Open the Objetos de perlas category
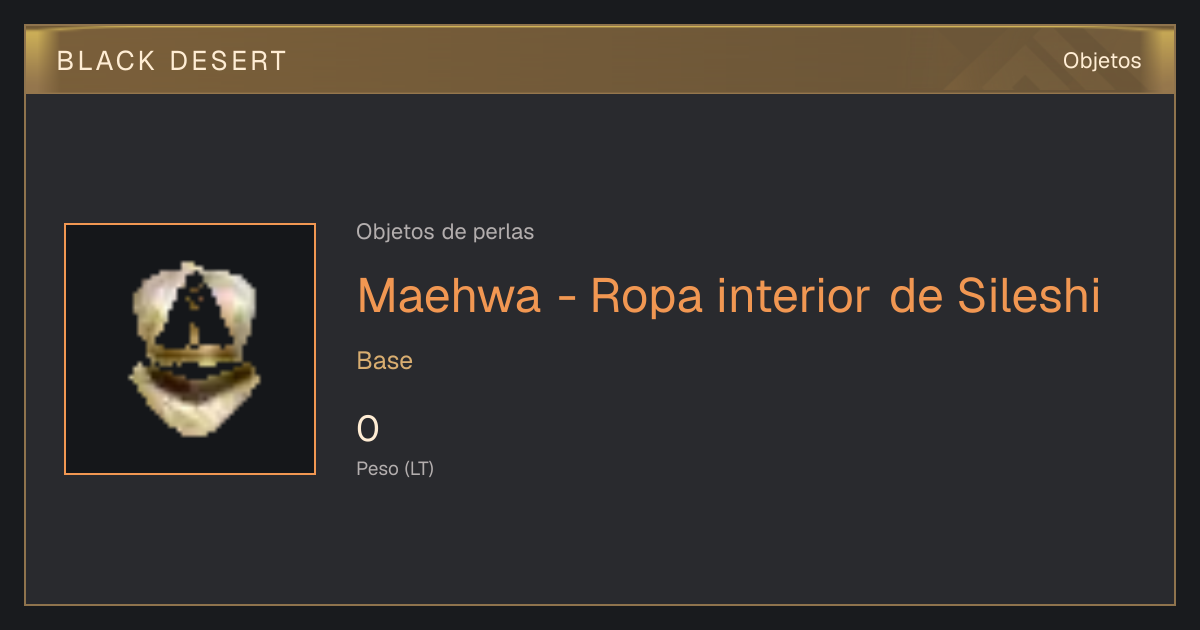Viewport: 1200px width, 630px height. pyautogui.click(x=445, y=232)
